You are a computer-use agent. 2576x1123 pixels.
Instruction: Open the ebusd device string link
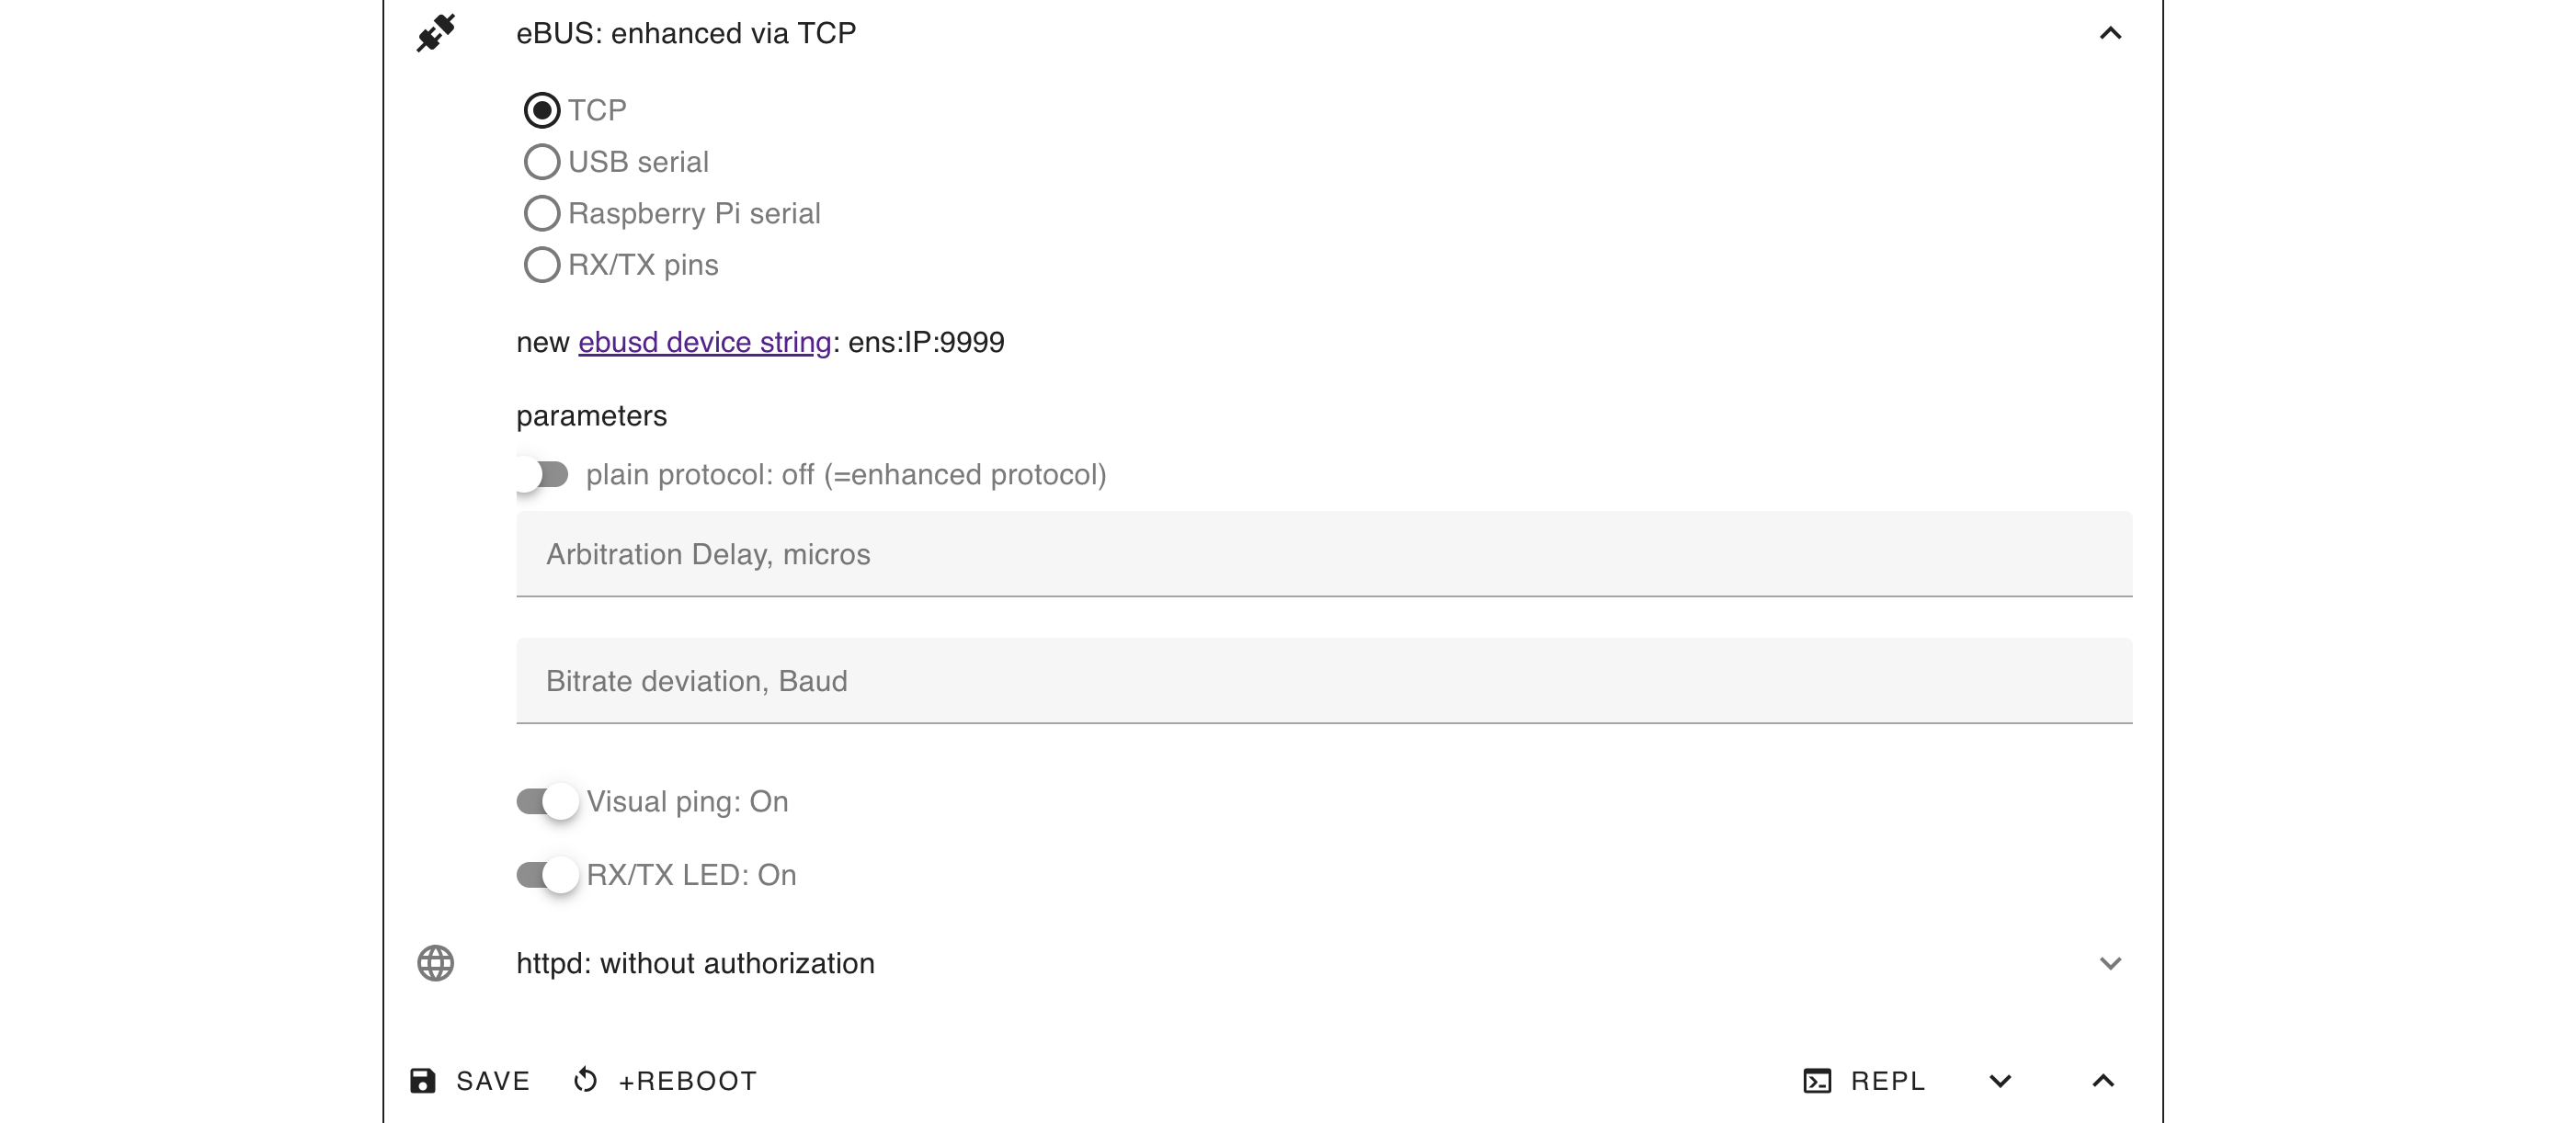coord(704,342)
